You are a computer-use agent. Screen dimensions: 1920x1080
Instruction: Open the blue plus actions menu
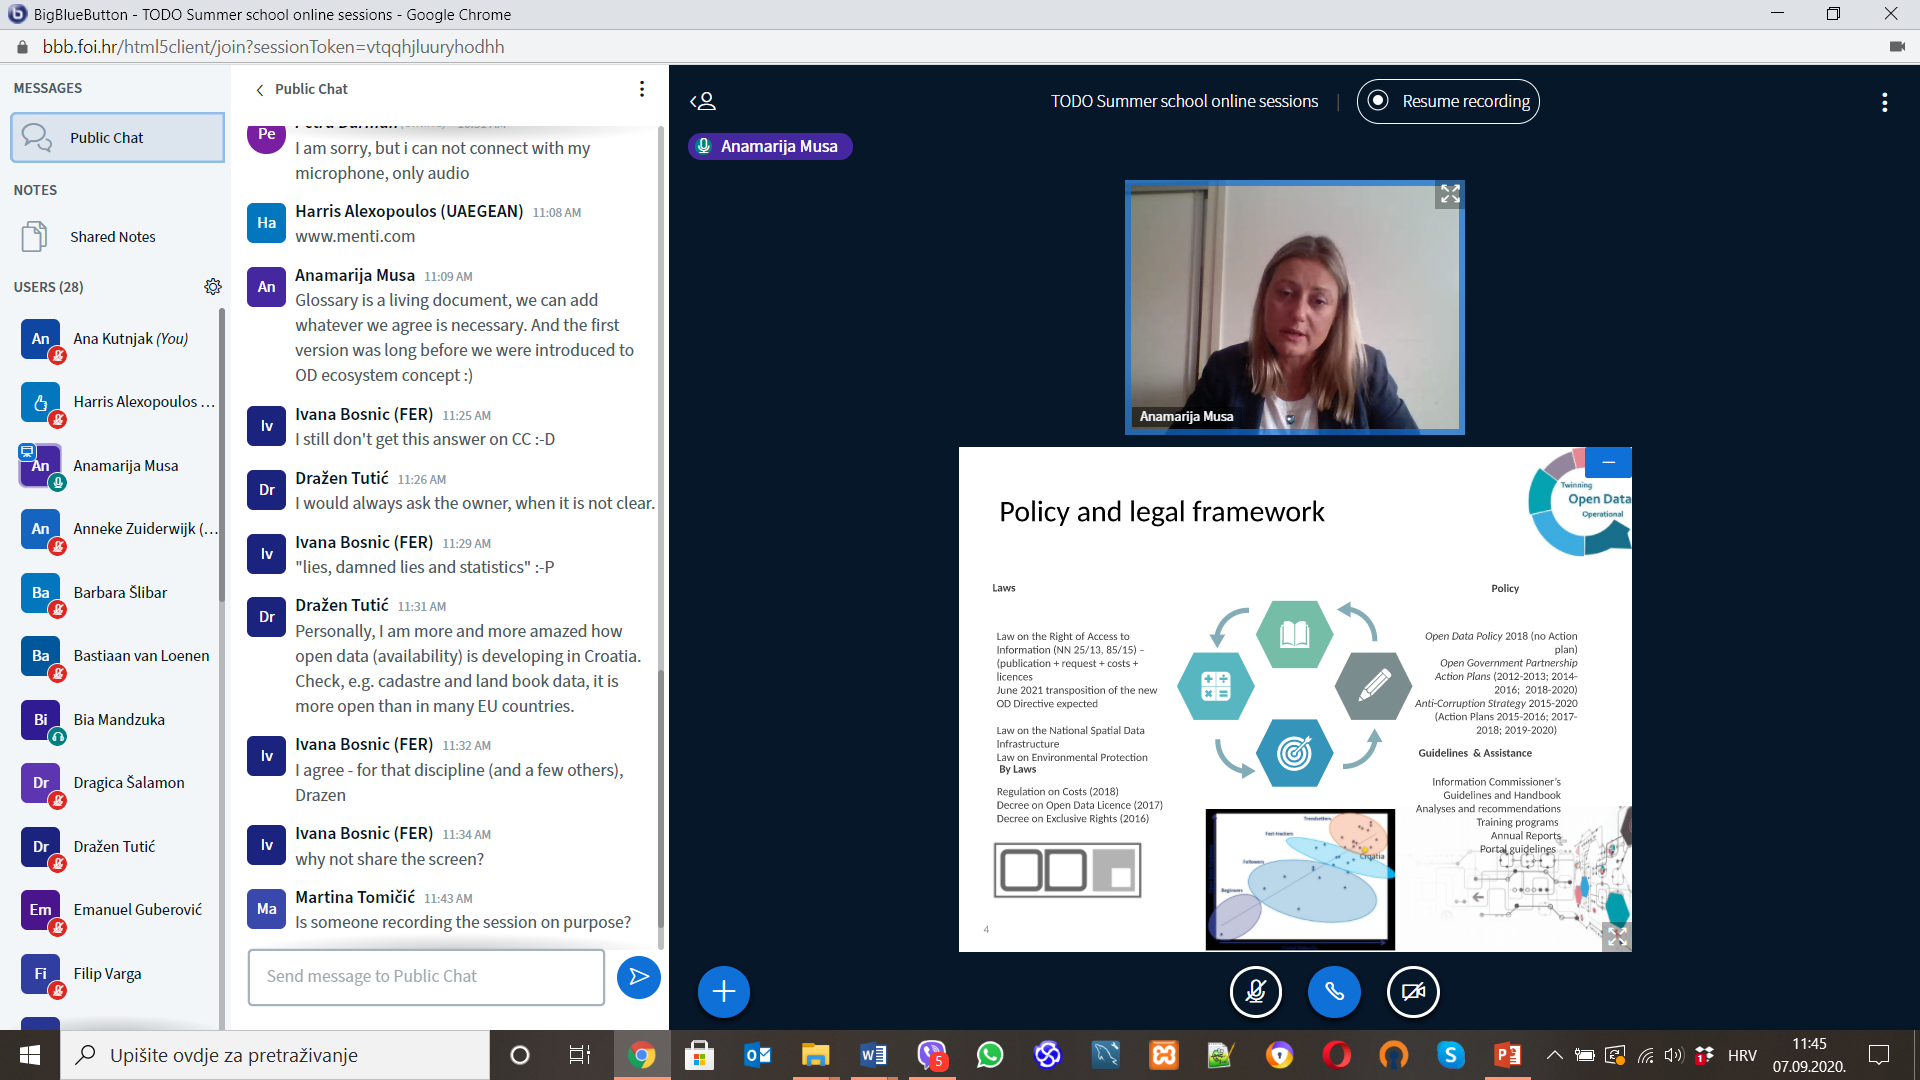[724, 992]
